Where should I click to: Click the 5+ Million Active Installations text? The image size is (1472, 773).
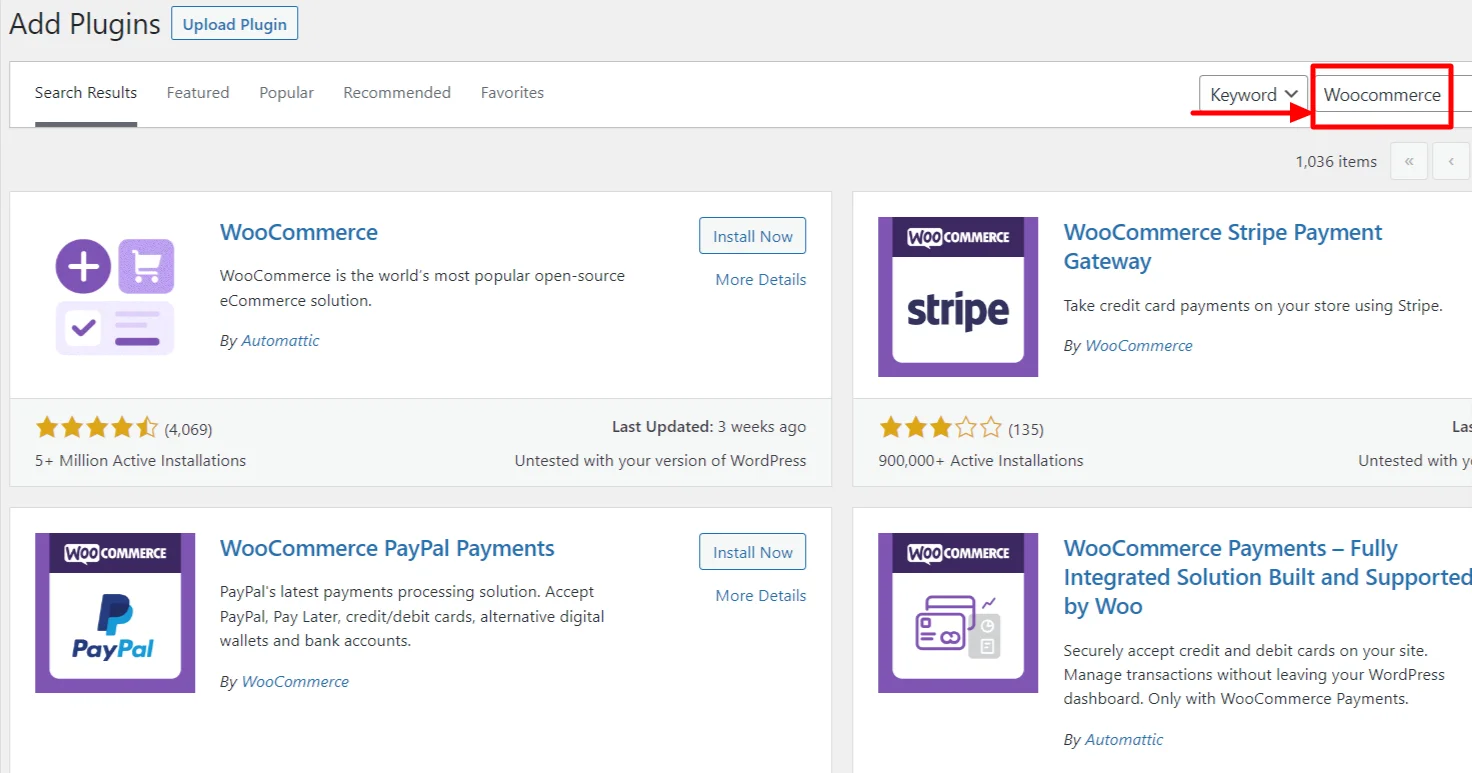tap(140, 461)
